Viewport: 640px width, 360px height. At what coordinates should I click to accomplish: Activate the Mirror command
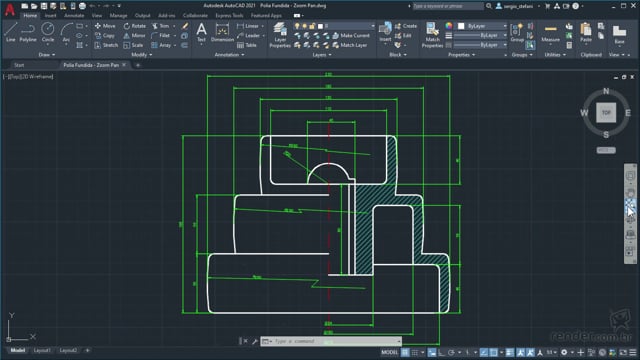point(134,36)
